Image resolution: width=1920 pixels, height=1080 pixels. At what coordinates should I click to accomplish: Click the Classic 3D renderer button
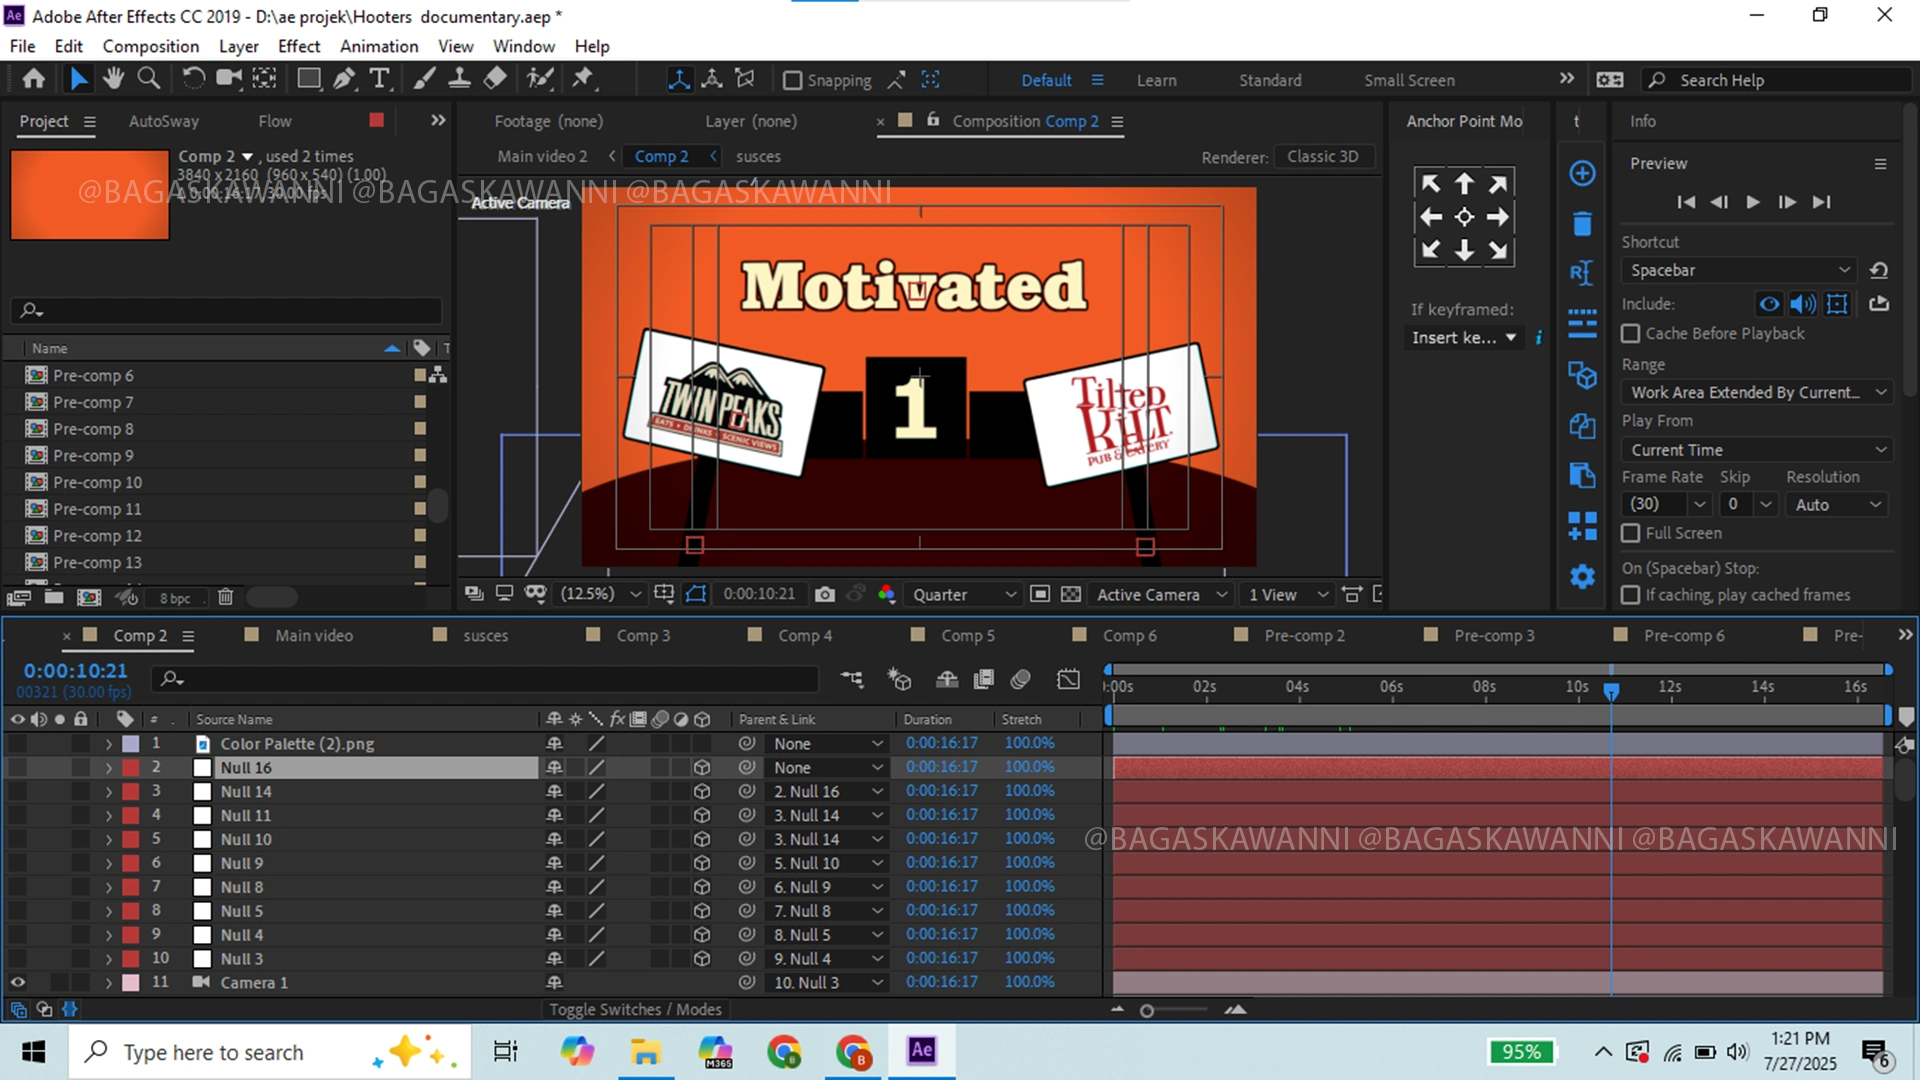pyautogui.click(x=1323, y=157)
